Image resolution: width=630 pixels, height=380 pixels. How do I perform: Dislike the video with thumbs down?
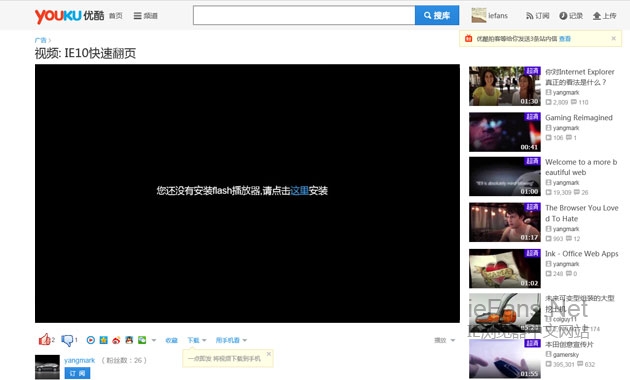pos(67,340)
